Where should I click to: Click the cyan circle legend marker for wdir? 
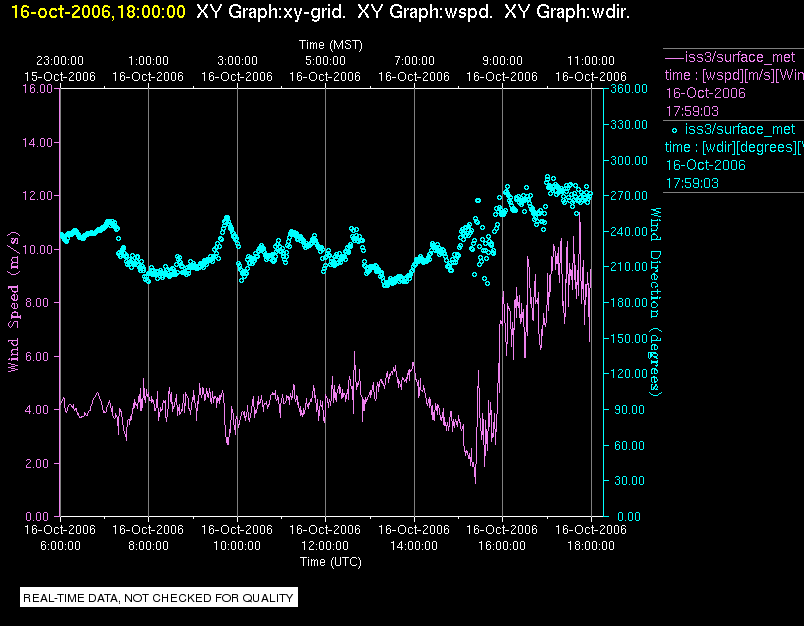pos(674,131)
